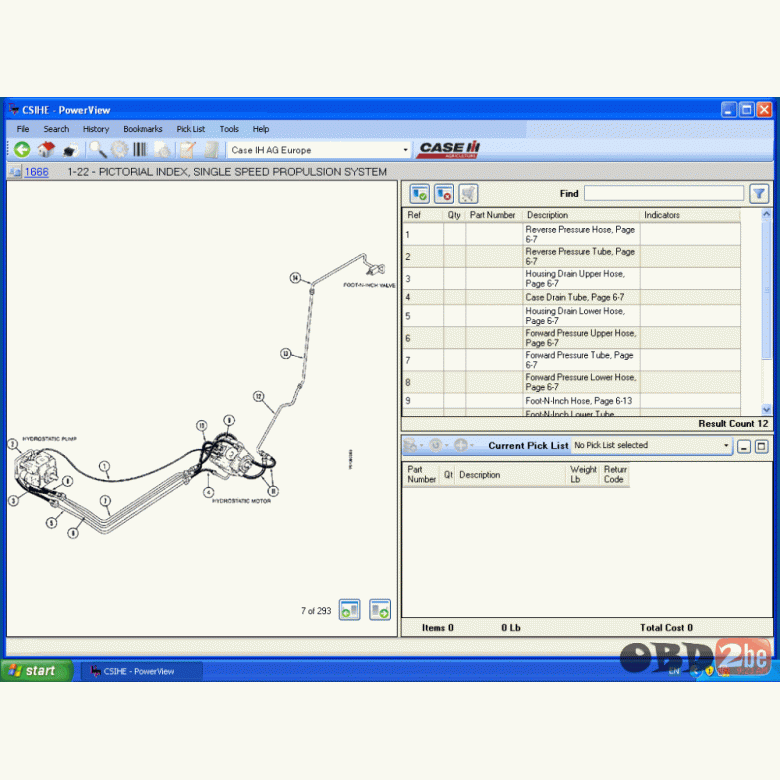The width and height of the screenshot is (780, 780).
Task: Click the parts list scrollbar thumb
Action: click(766, 290)
